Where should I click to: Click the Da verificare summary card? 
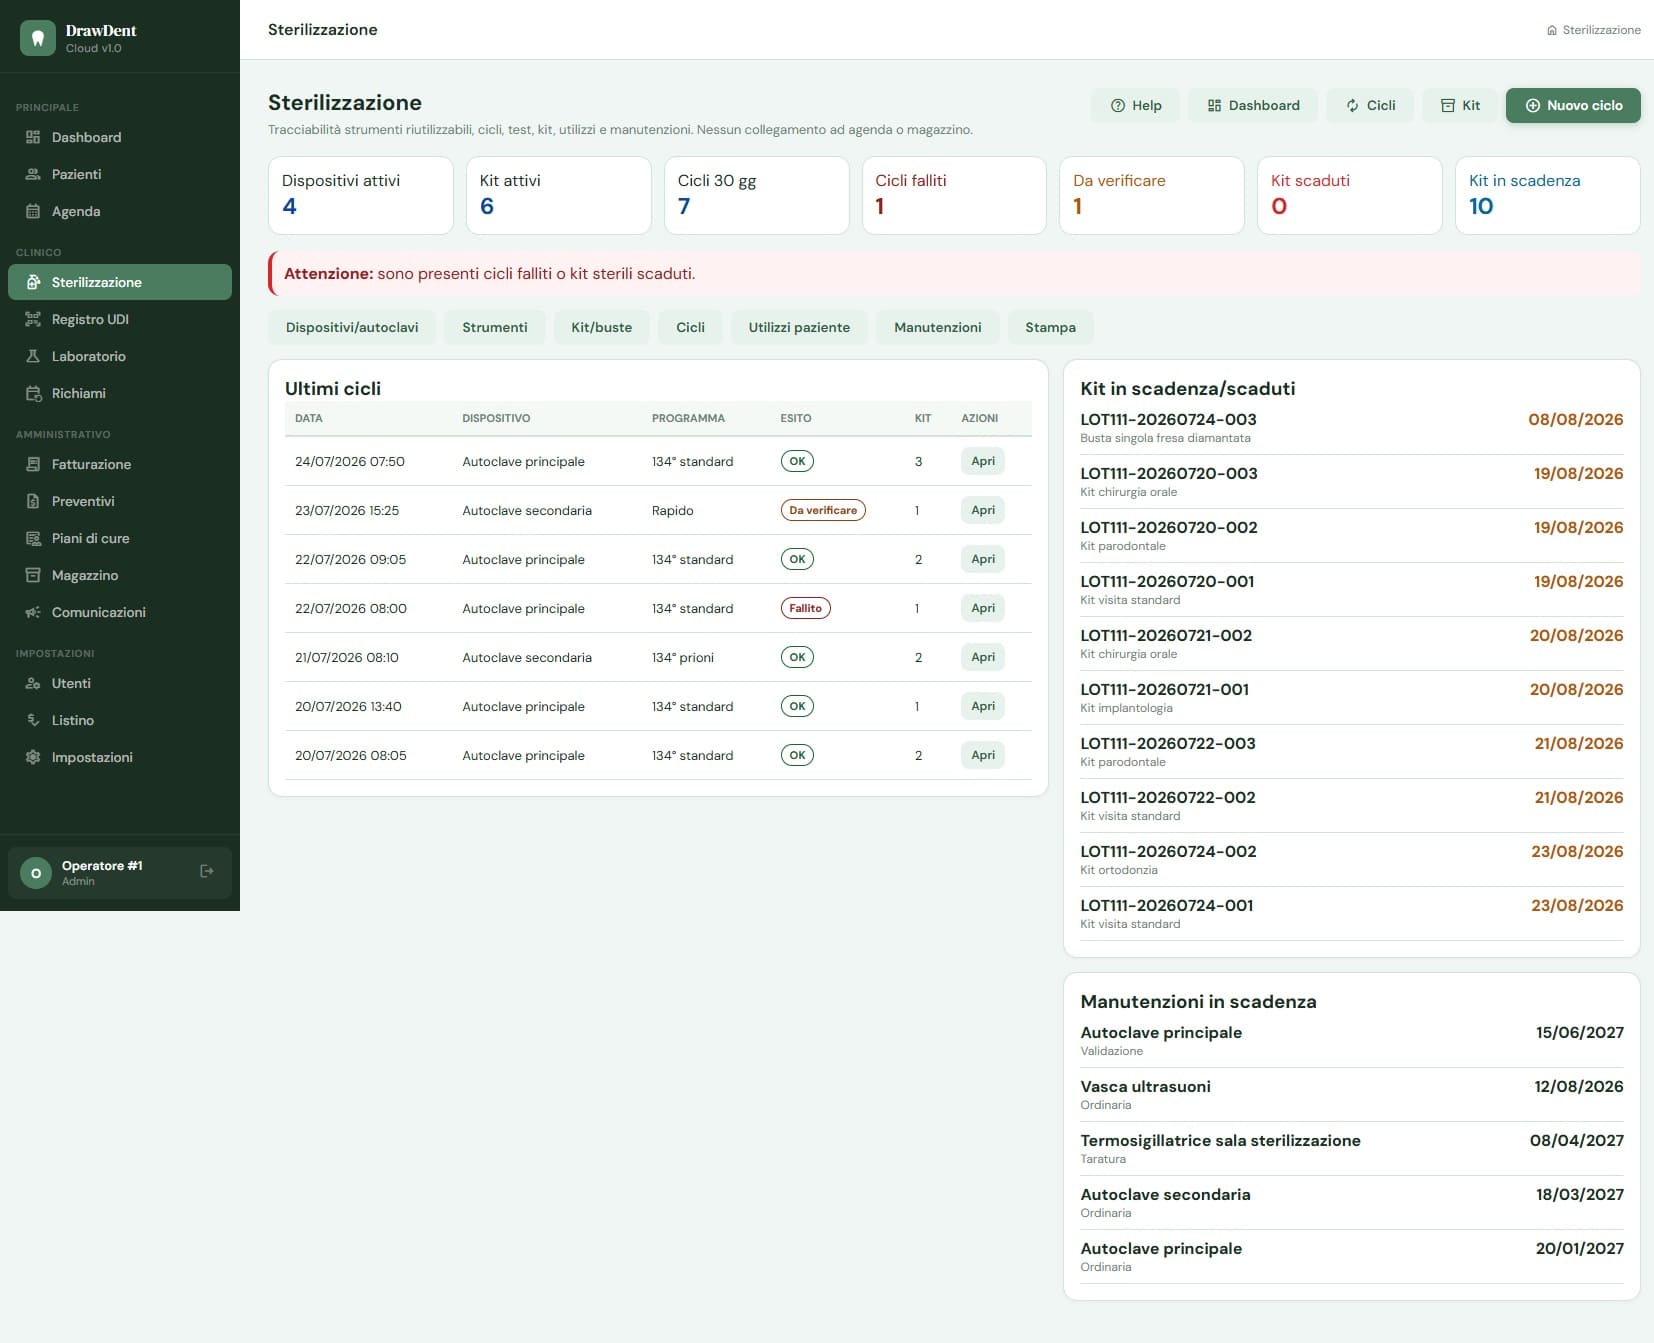(1152, 195)
